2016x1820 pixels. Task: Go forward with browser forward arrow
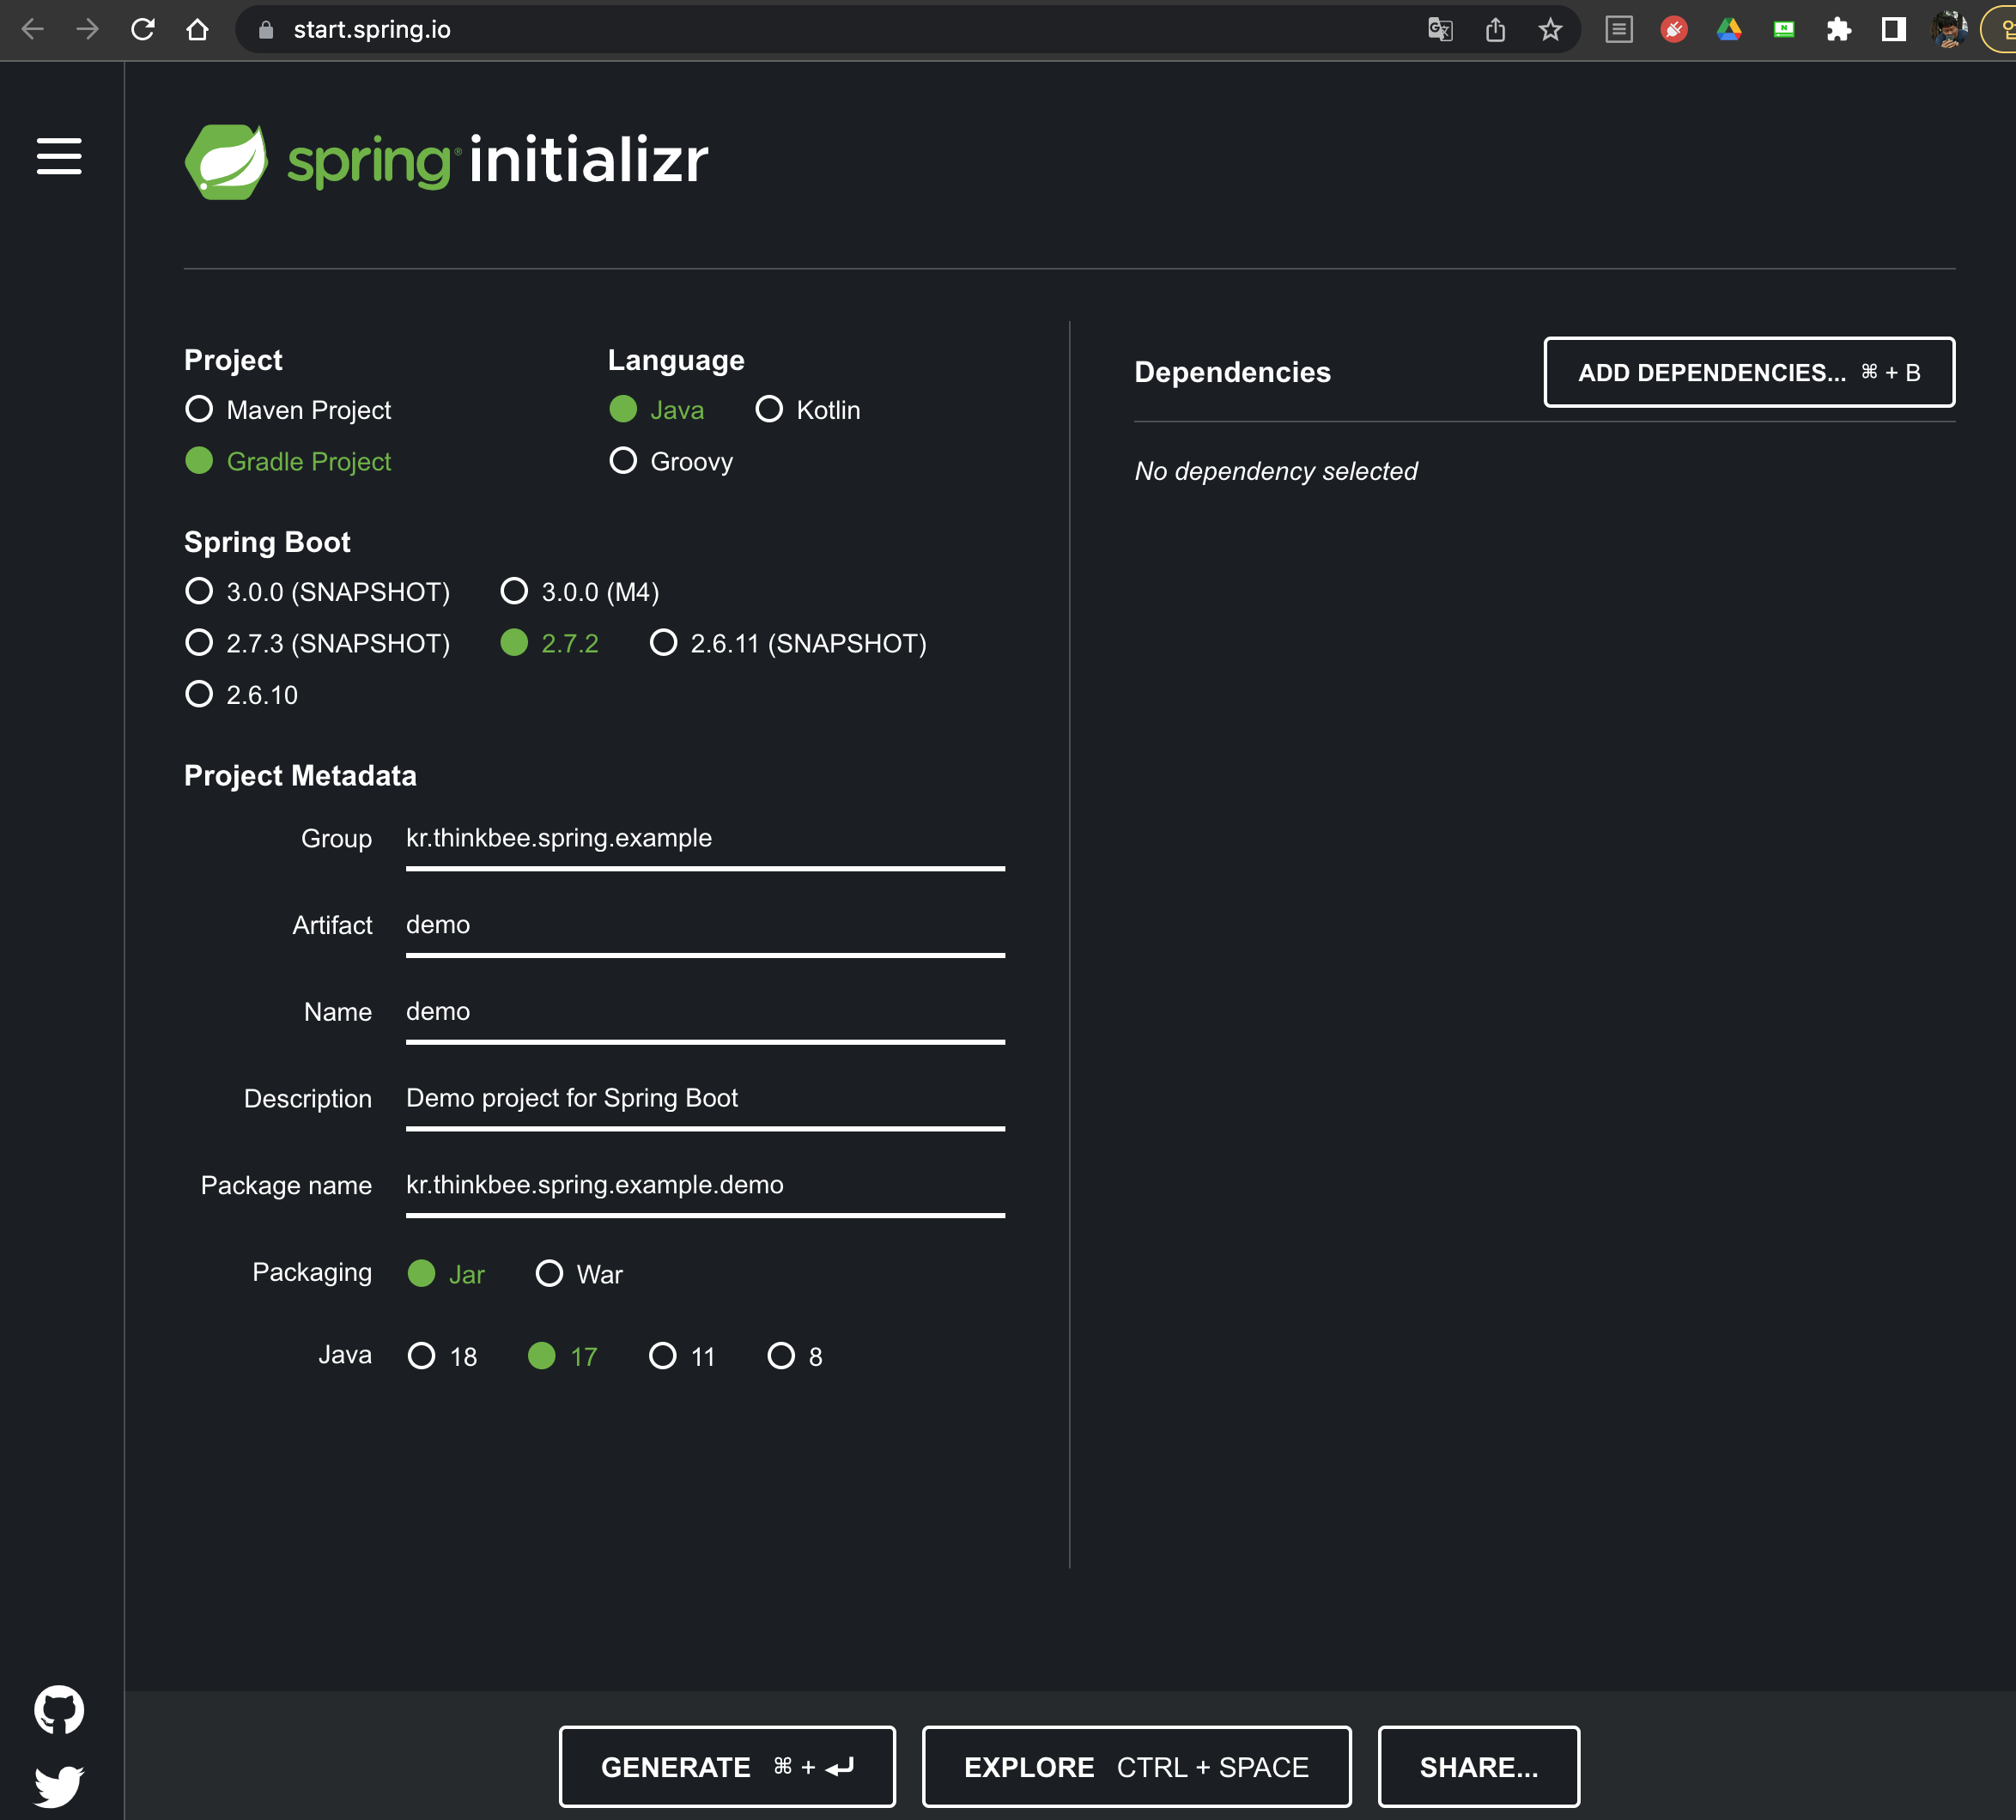88,29
